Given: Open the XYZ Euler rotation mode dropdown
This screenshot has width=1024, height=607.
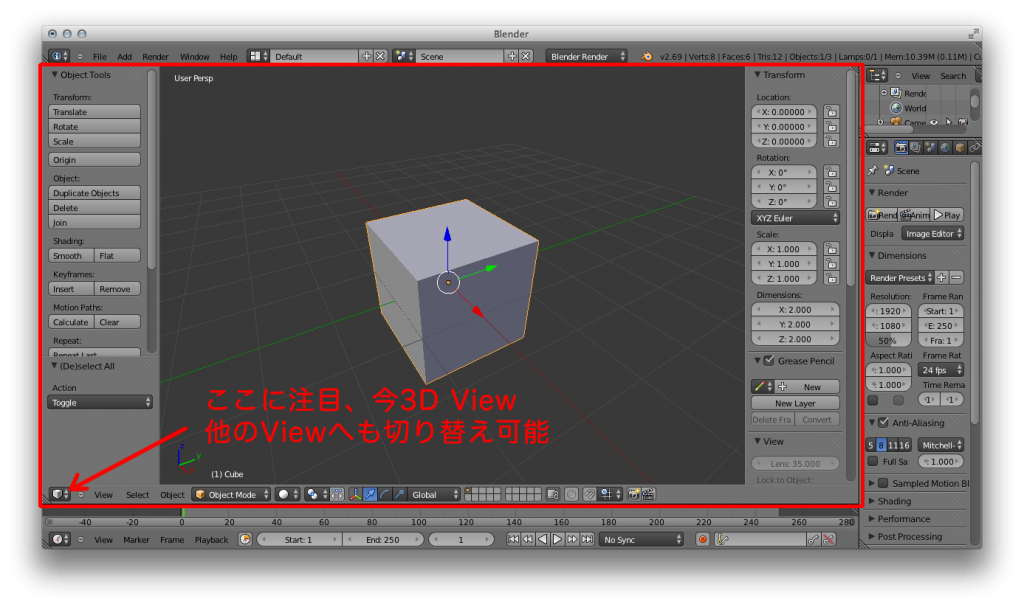Looking at the screenshot, I should pyautogui.click(x=795, y=217).
